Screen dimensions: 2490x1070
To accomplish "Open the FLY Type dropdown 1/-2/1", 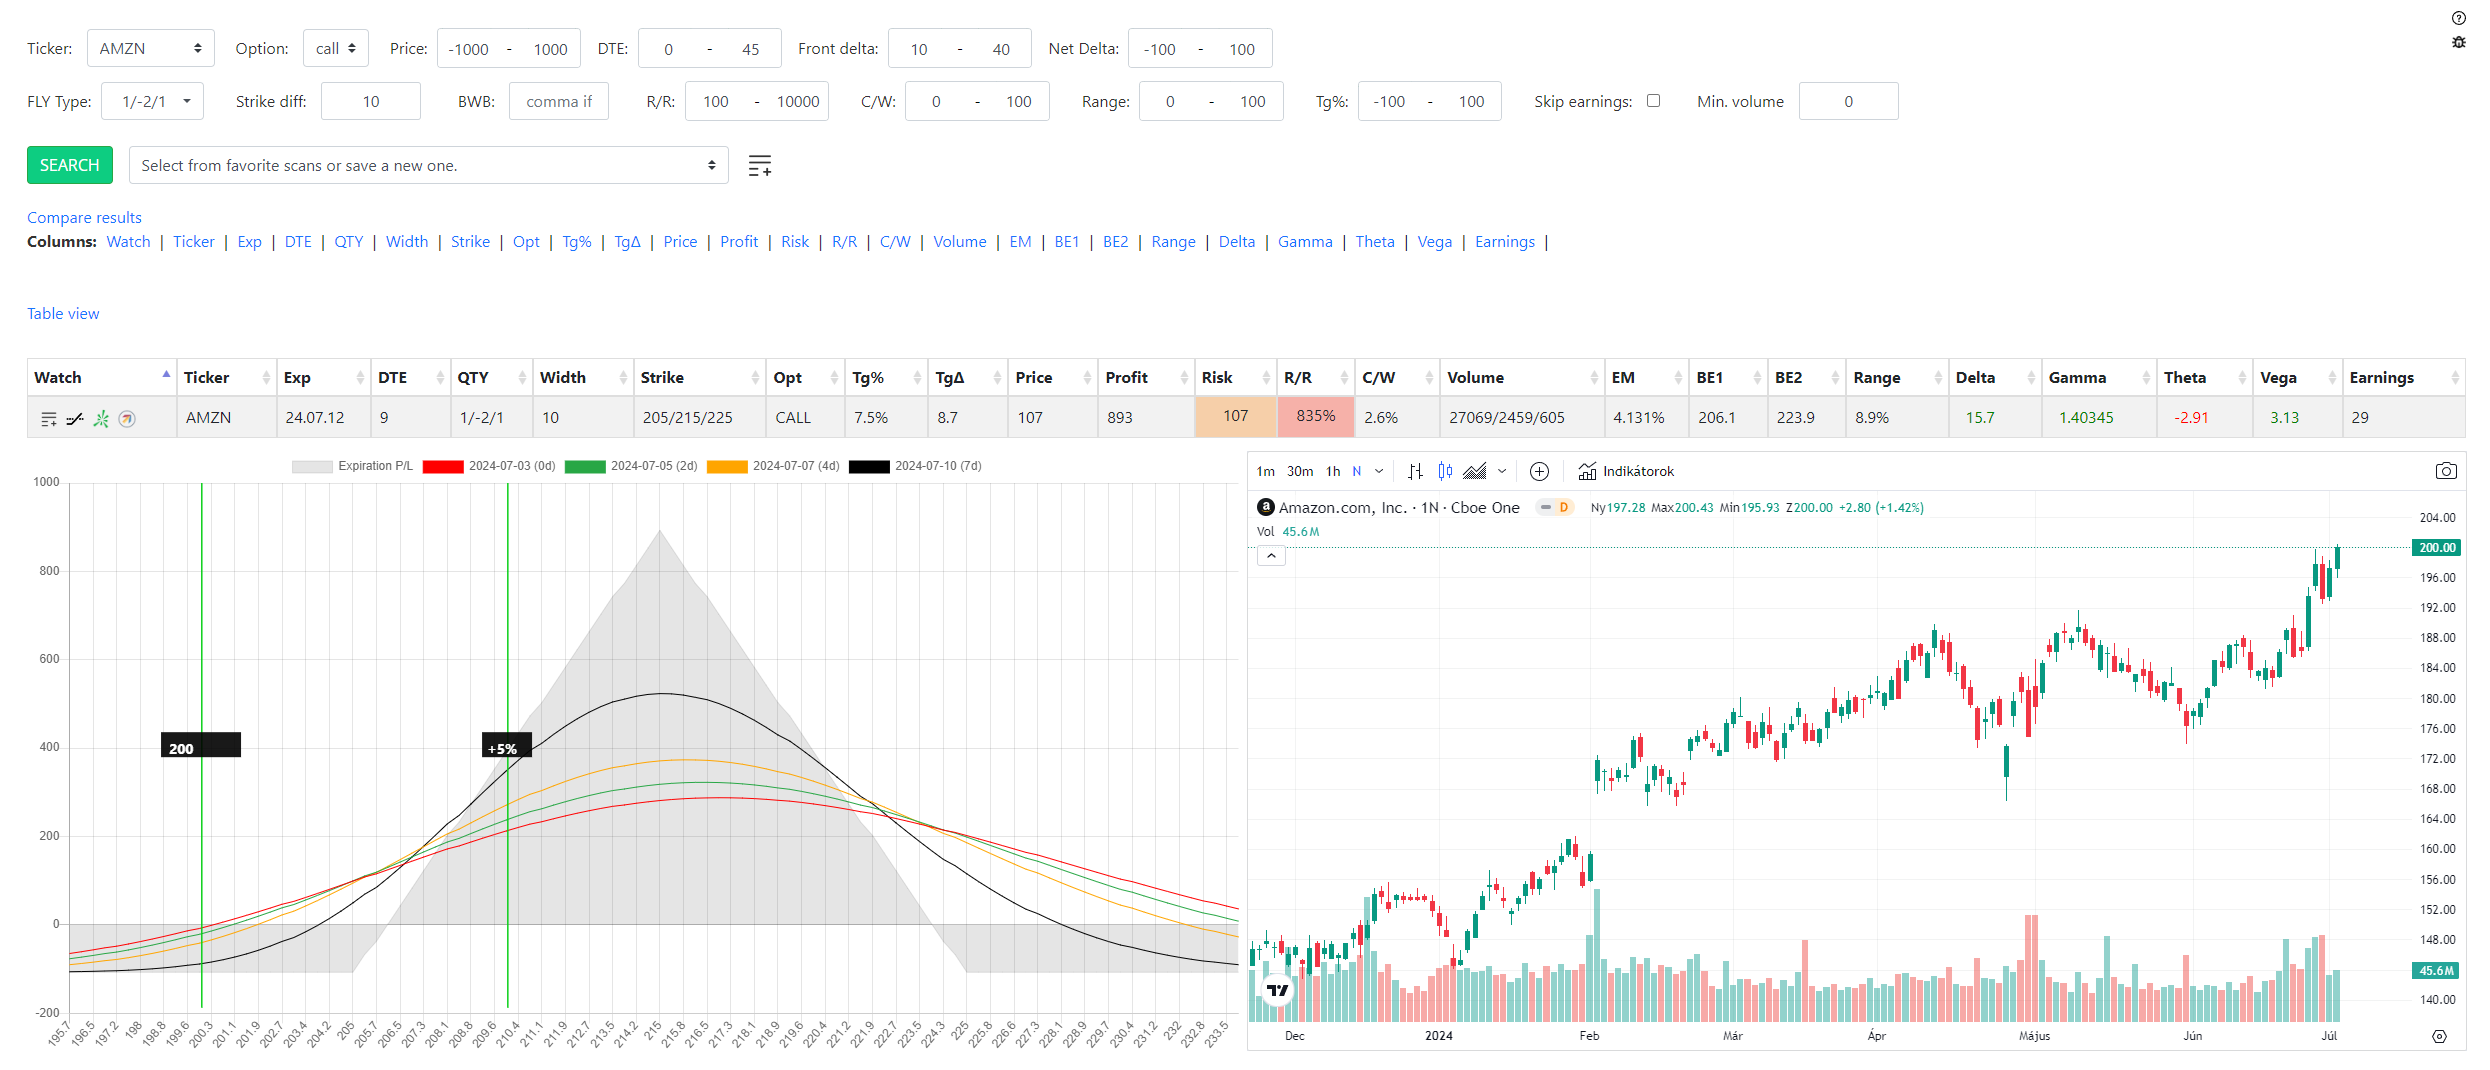I will [152, 101].
